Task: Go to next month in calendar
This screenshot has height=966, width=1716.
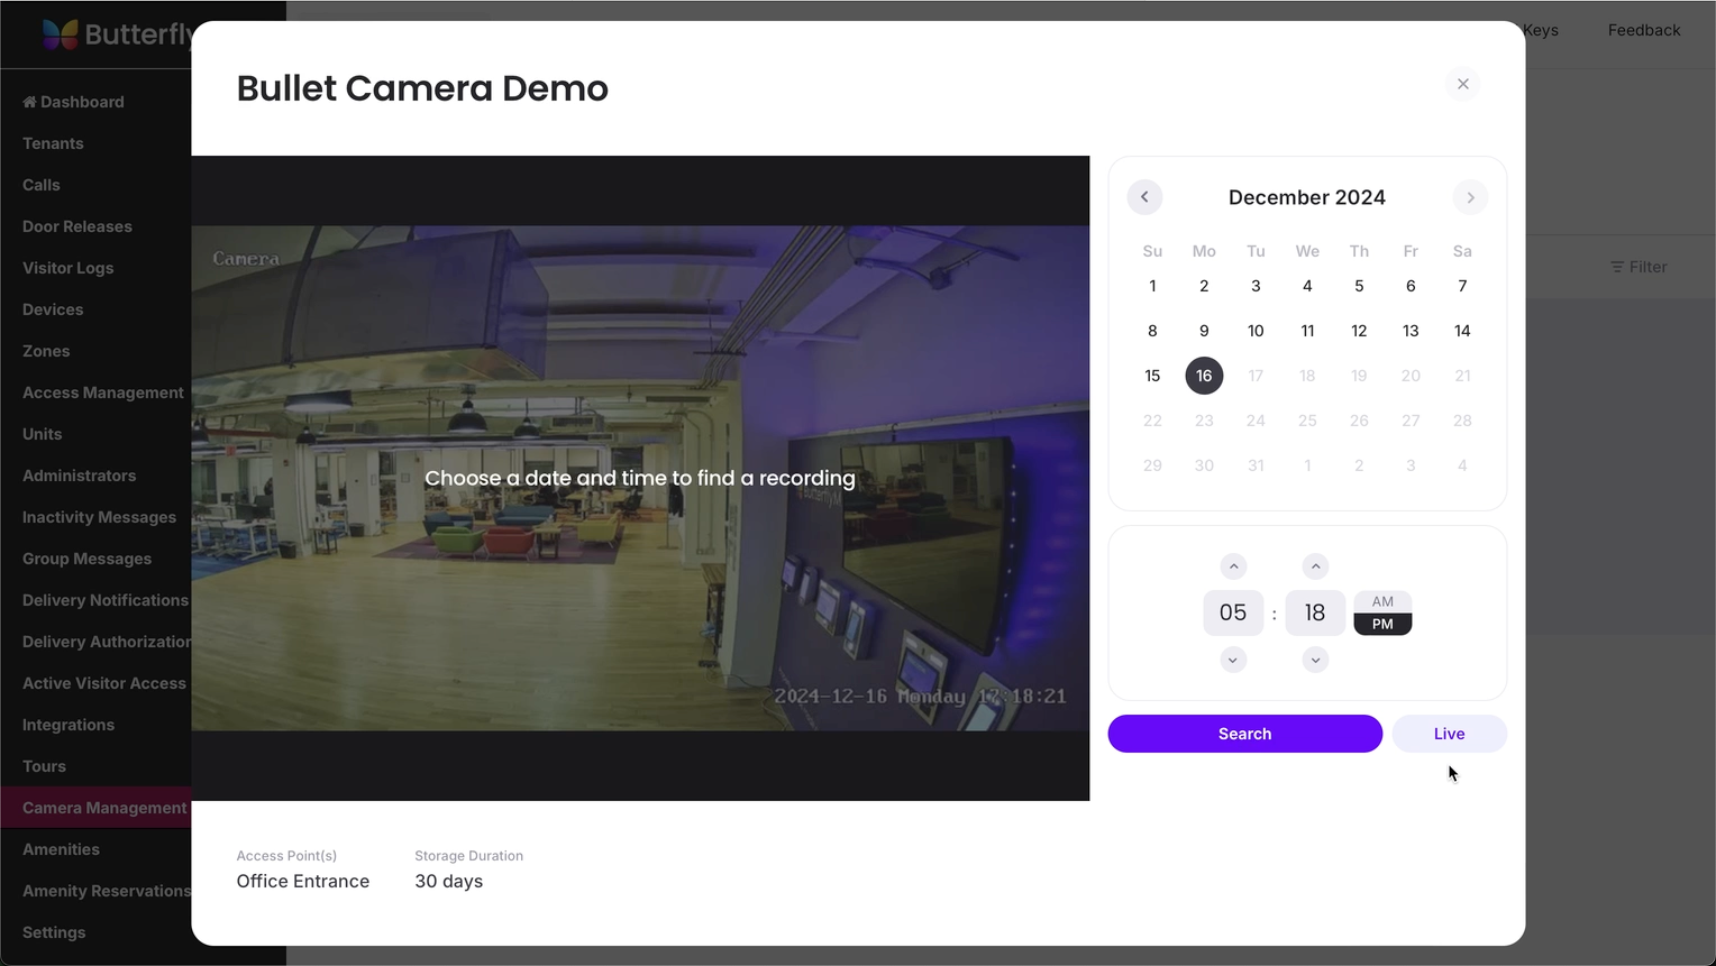Action: 1470,197
